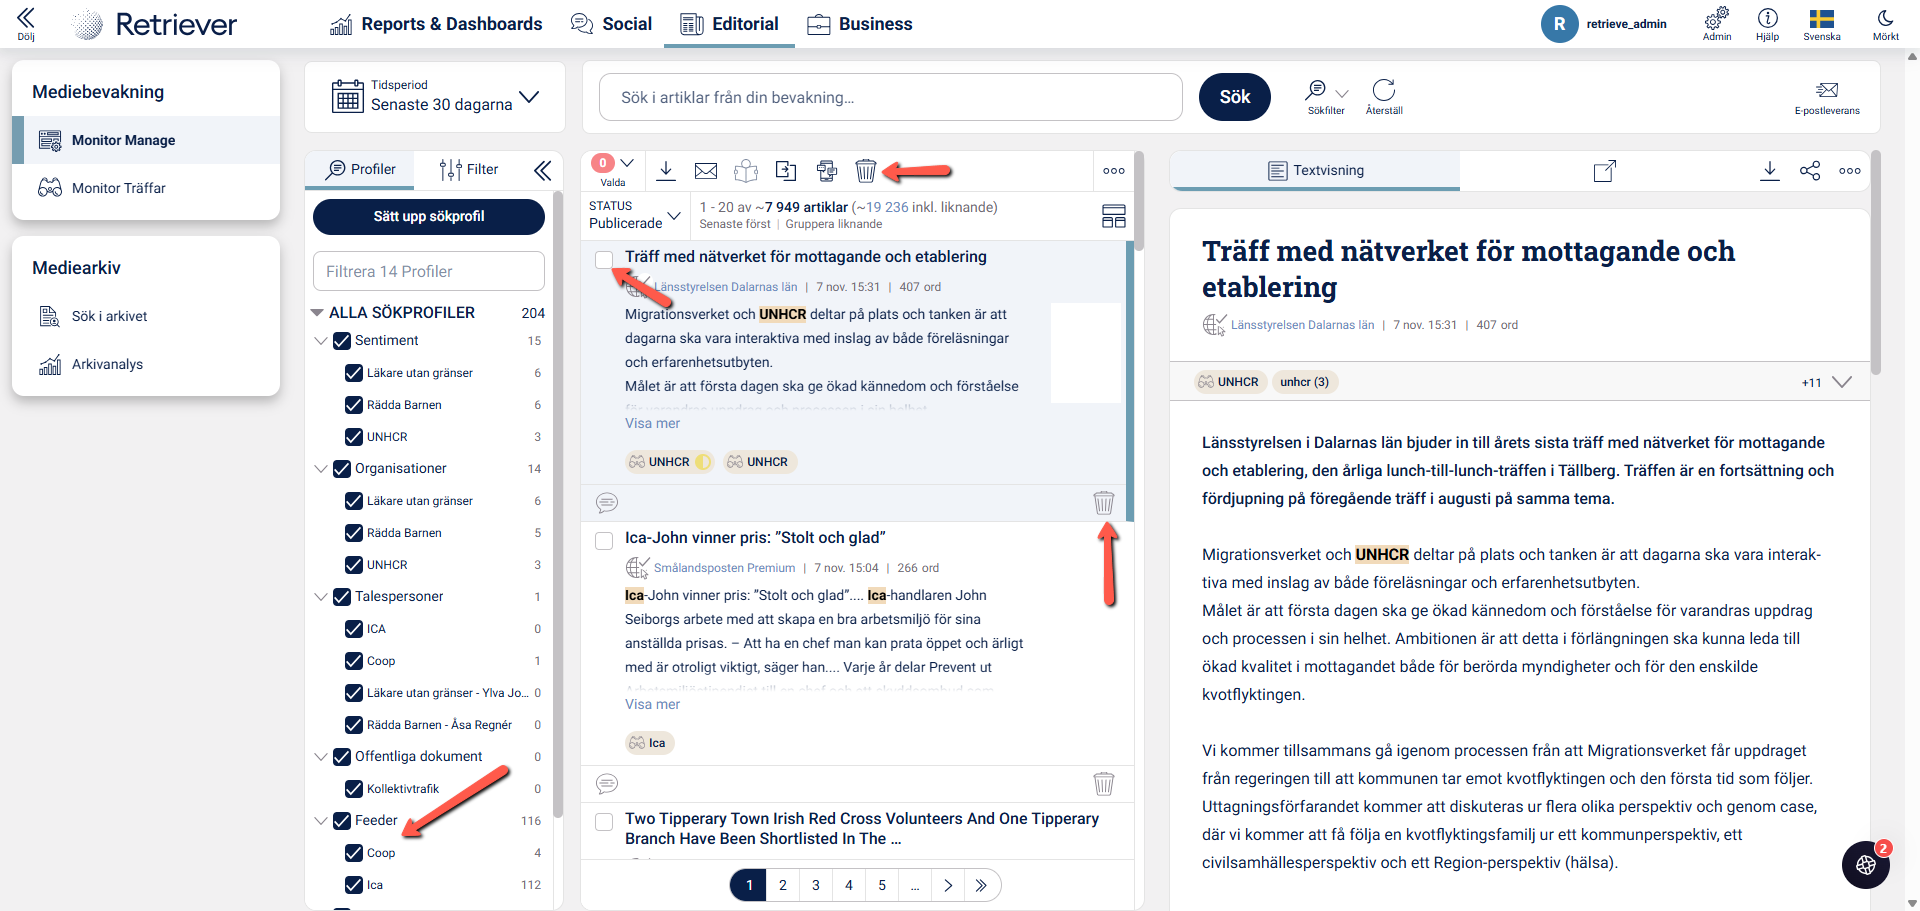Open comment bubble below Ica-John article
The height and width of the screenshot is (911, 1920).
[607, 784]
